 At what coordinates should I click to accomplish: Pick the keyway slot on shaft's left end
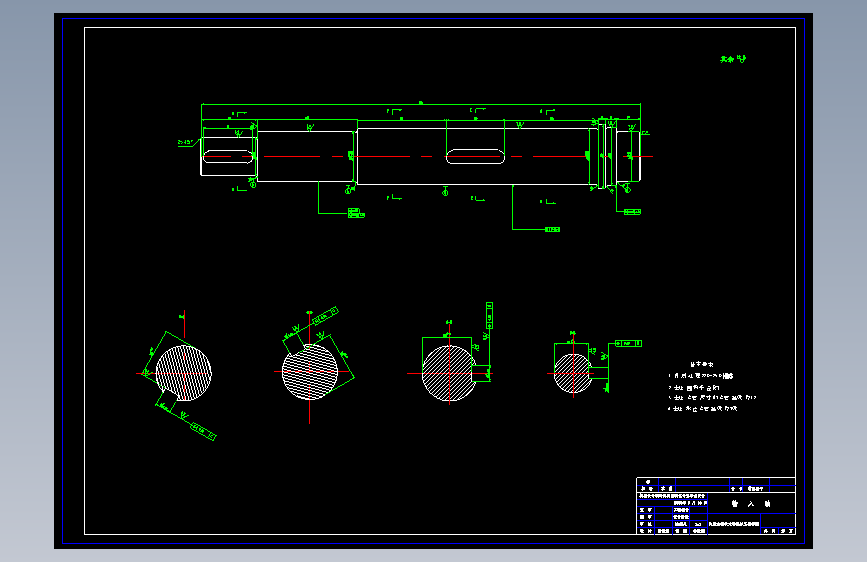tap(228, 157)
